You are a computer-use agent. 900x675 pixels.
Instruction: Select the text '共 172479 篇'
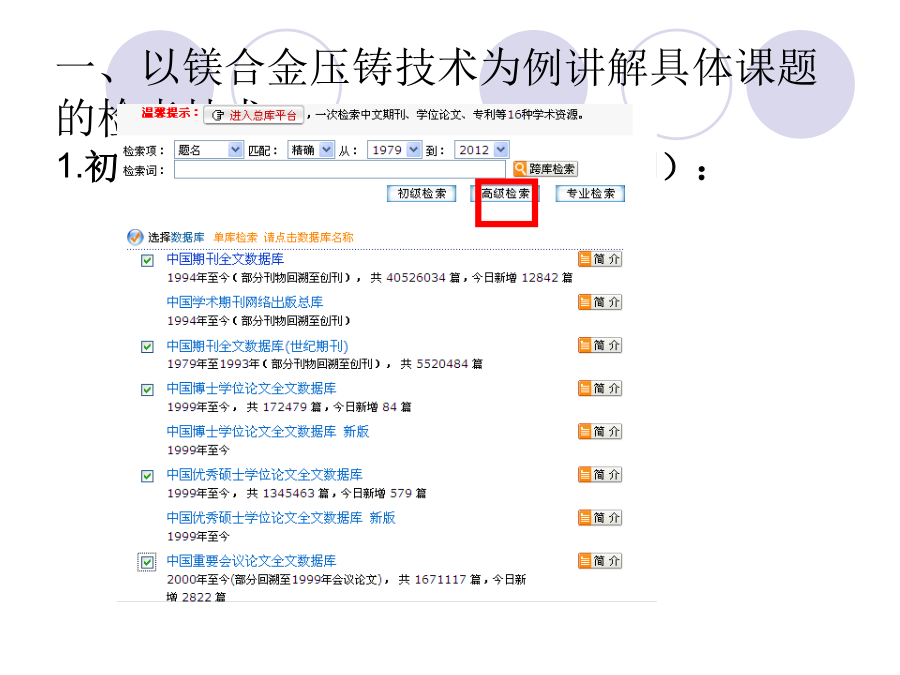[284, 407]
